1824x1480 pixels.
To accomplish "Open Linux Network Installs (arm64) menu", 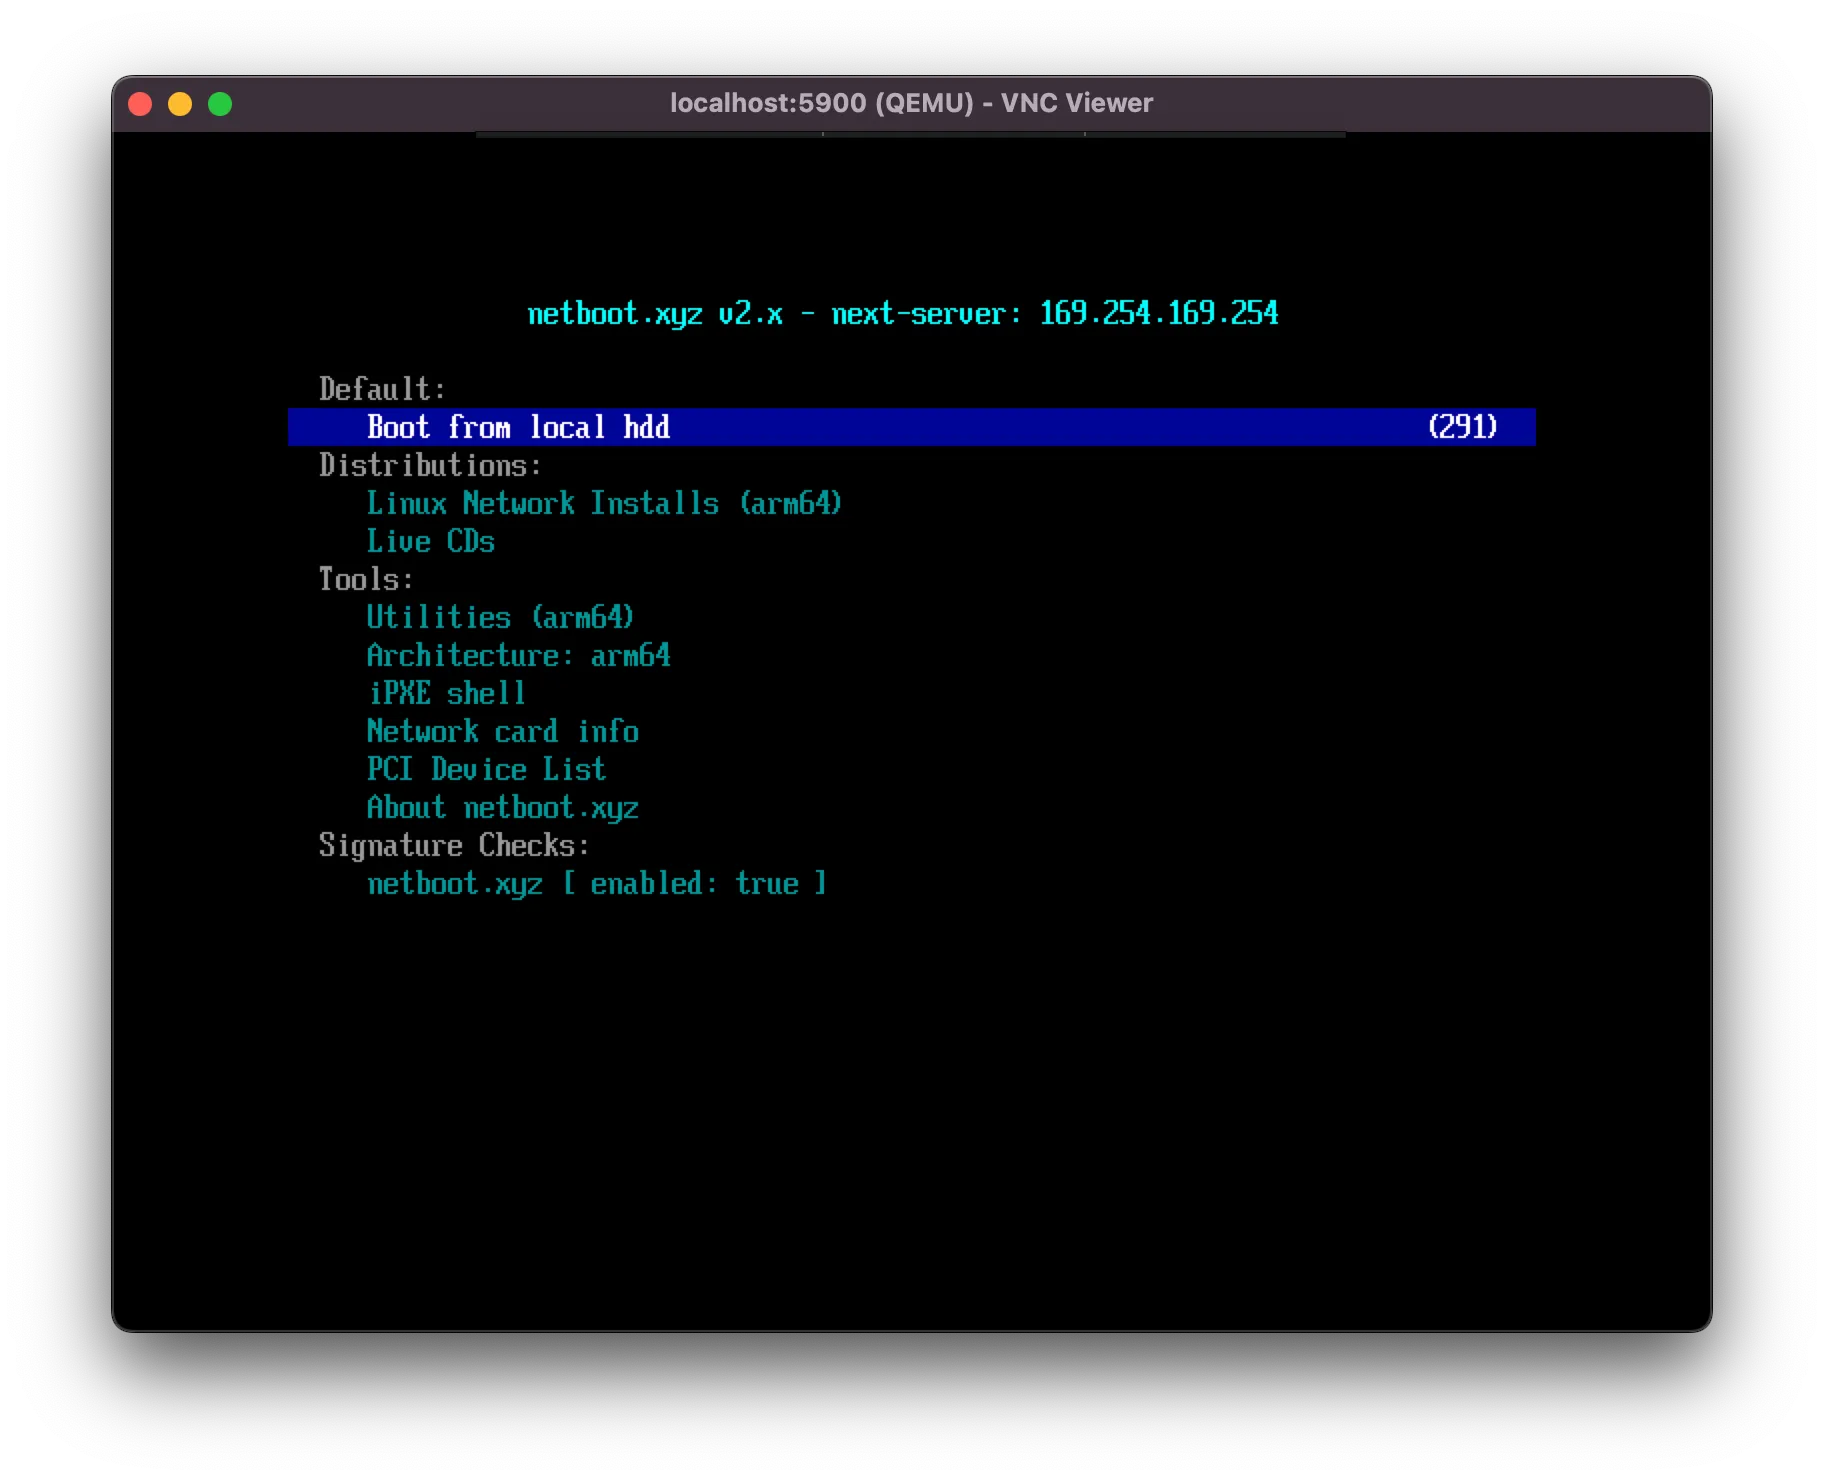I will (604, 503).
